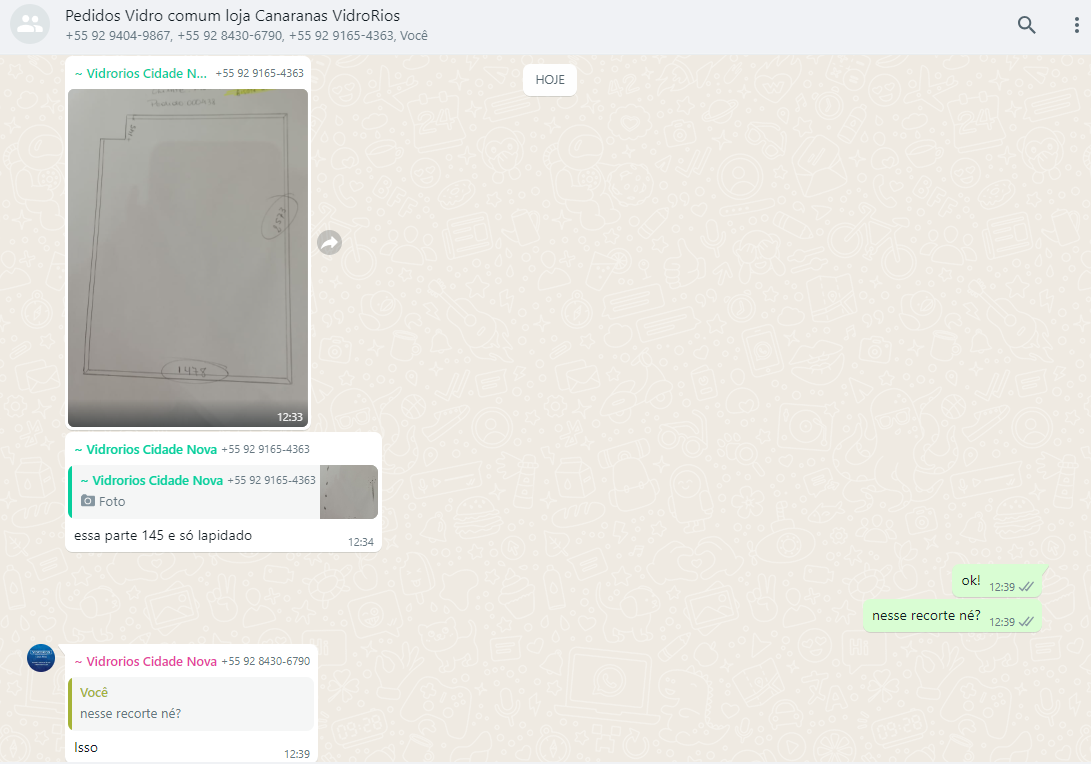This screenshot has height=764, width=1091.
Task: Click quoted 'nesse recorte né?' reply from Você
Action: 191,703
